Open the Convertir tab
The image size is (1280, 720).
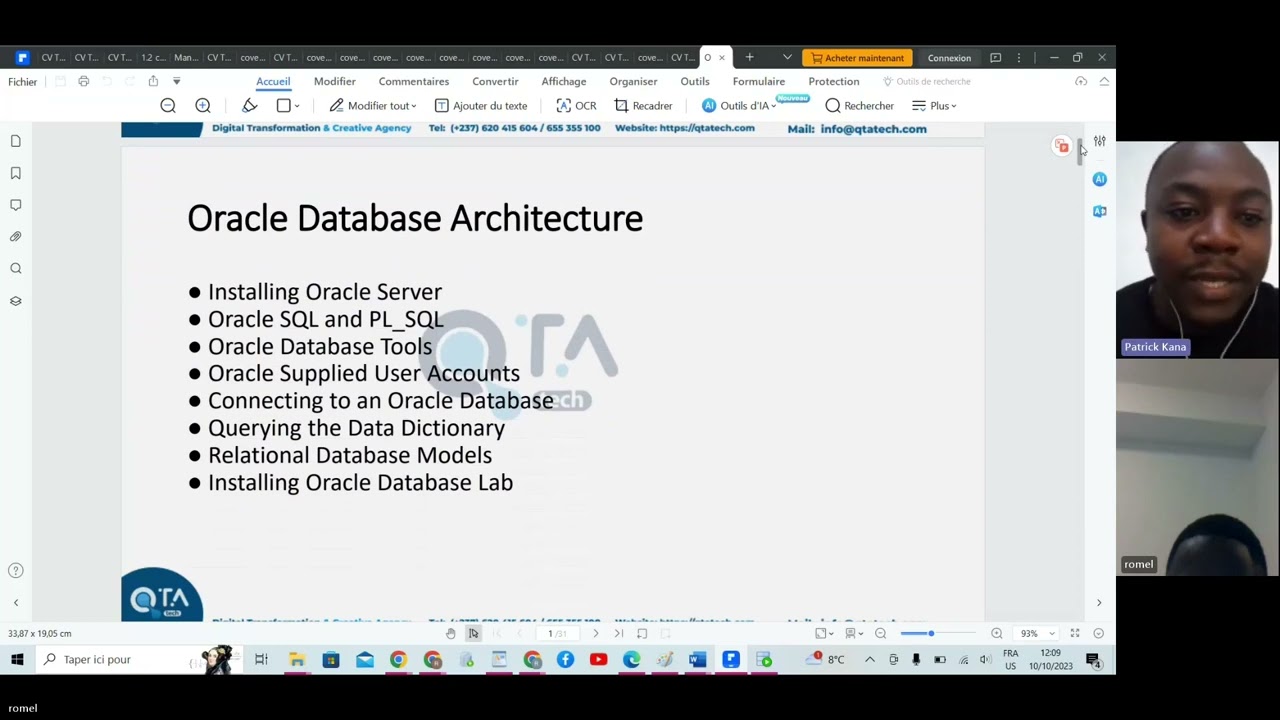(495, 81)
